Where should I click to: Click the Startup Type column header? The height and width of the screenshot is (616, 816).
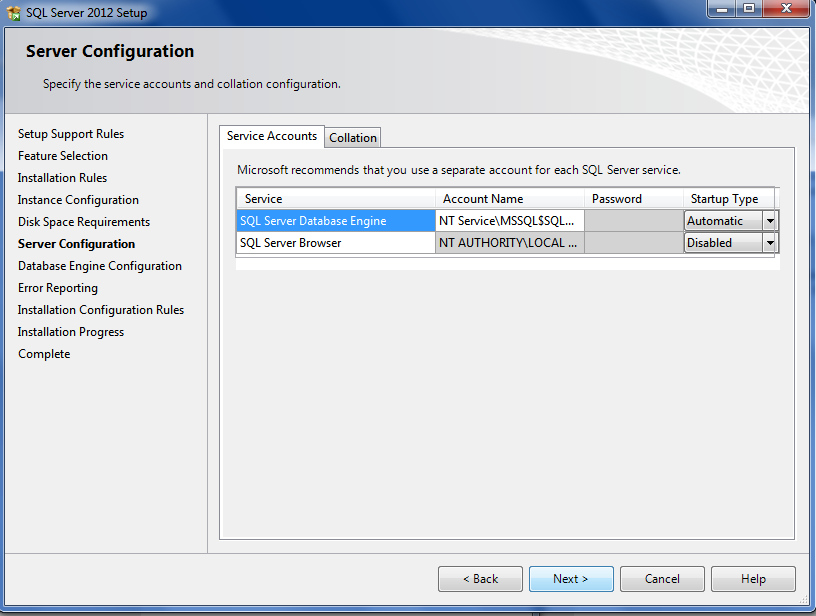pyautogui.click(x=729, y=199)
